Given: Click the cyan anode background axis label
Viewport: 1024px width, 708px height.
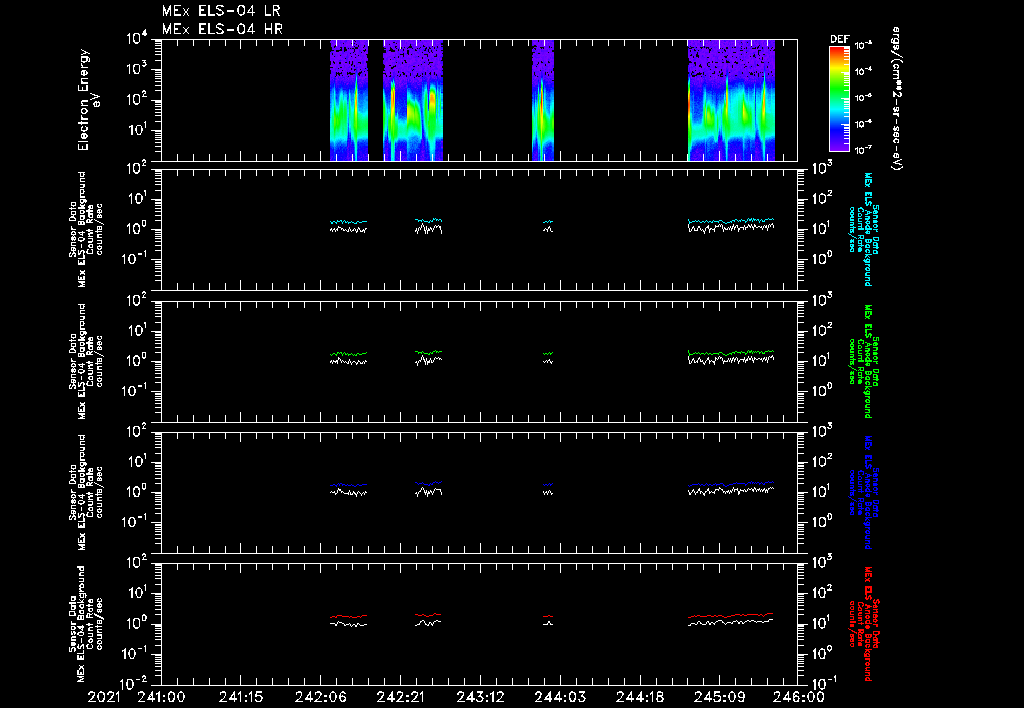Looking at the screenshot, I should coord(863,229).
